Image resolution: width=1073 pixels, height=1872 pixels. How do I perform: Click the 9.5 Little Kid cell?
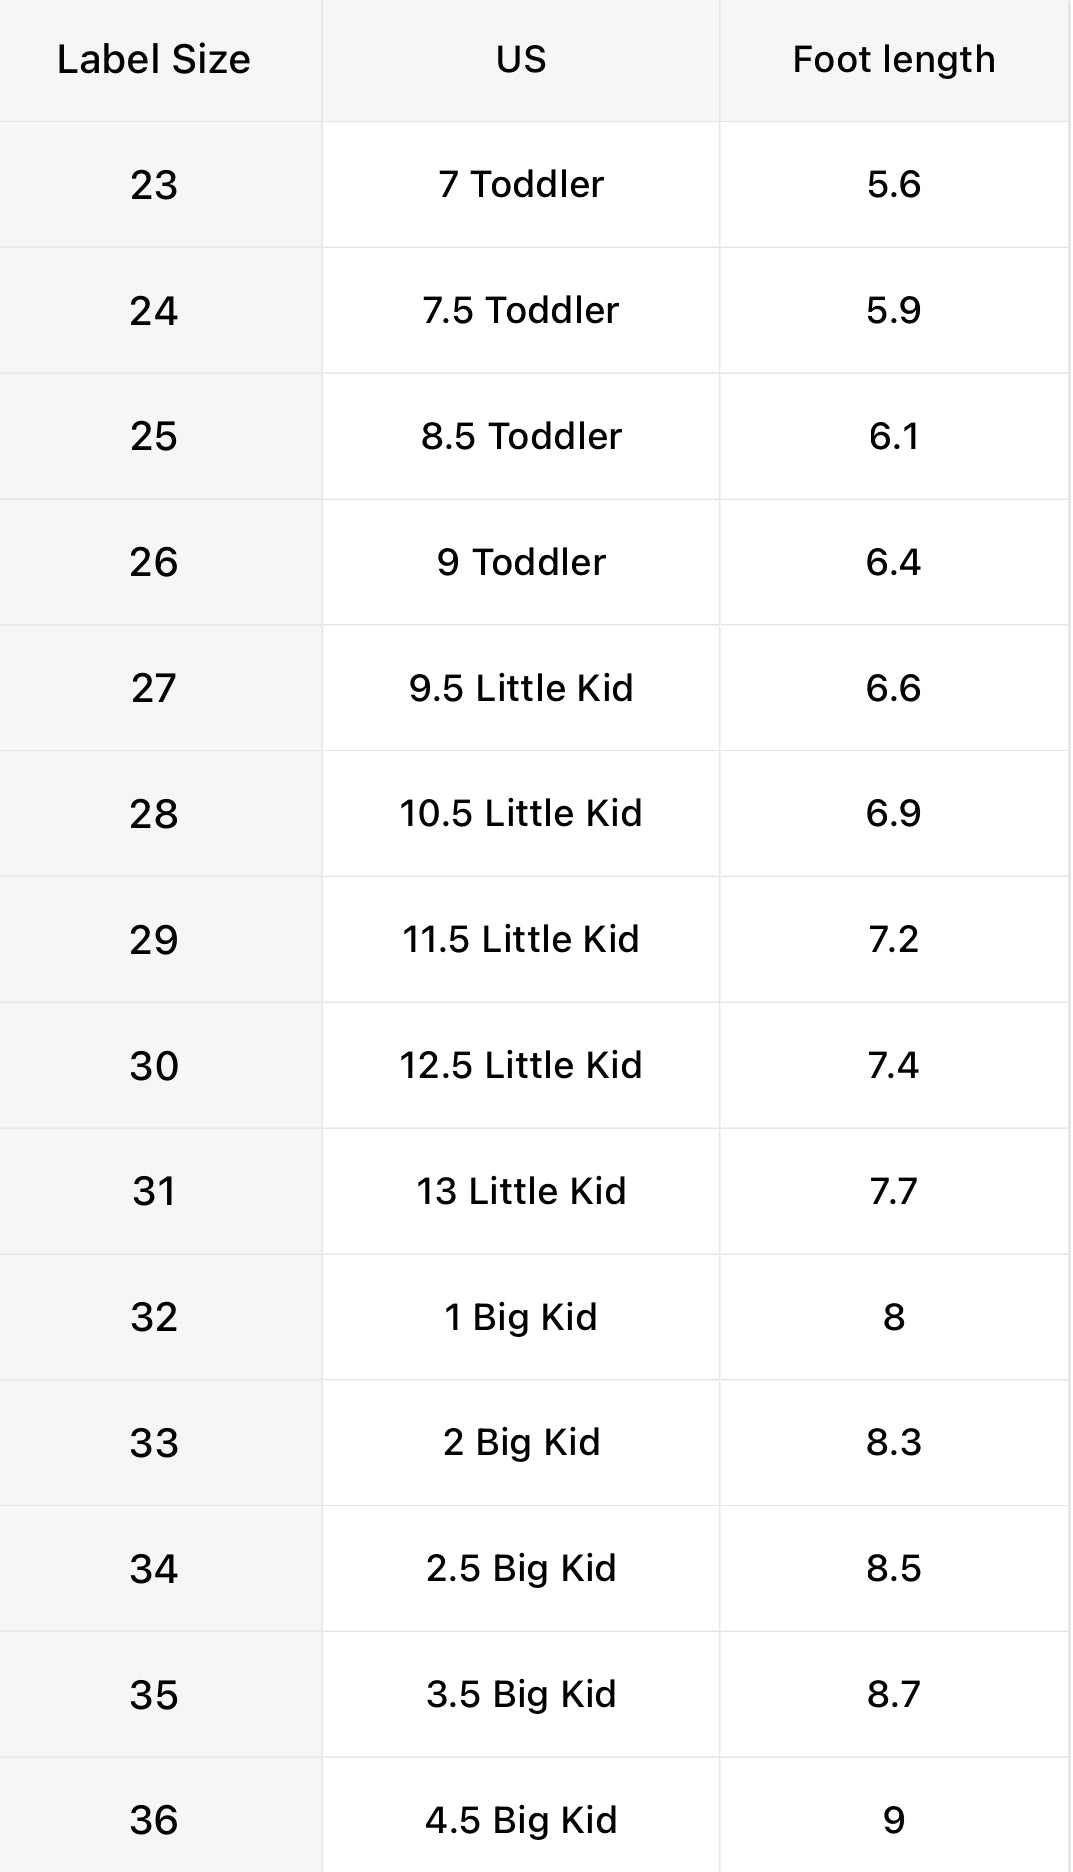pyautogui.click(x=521, y=689)
